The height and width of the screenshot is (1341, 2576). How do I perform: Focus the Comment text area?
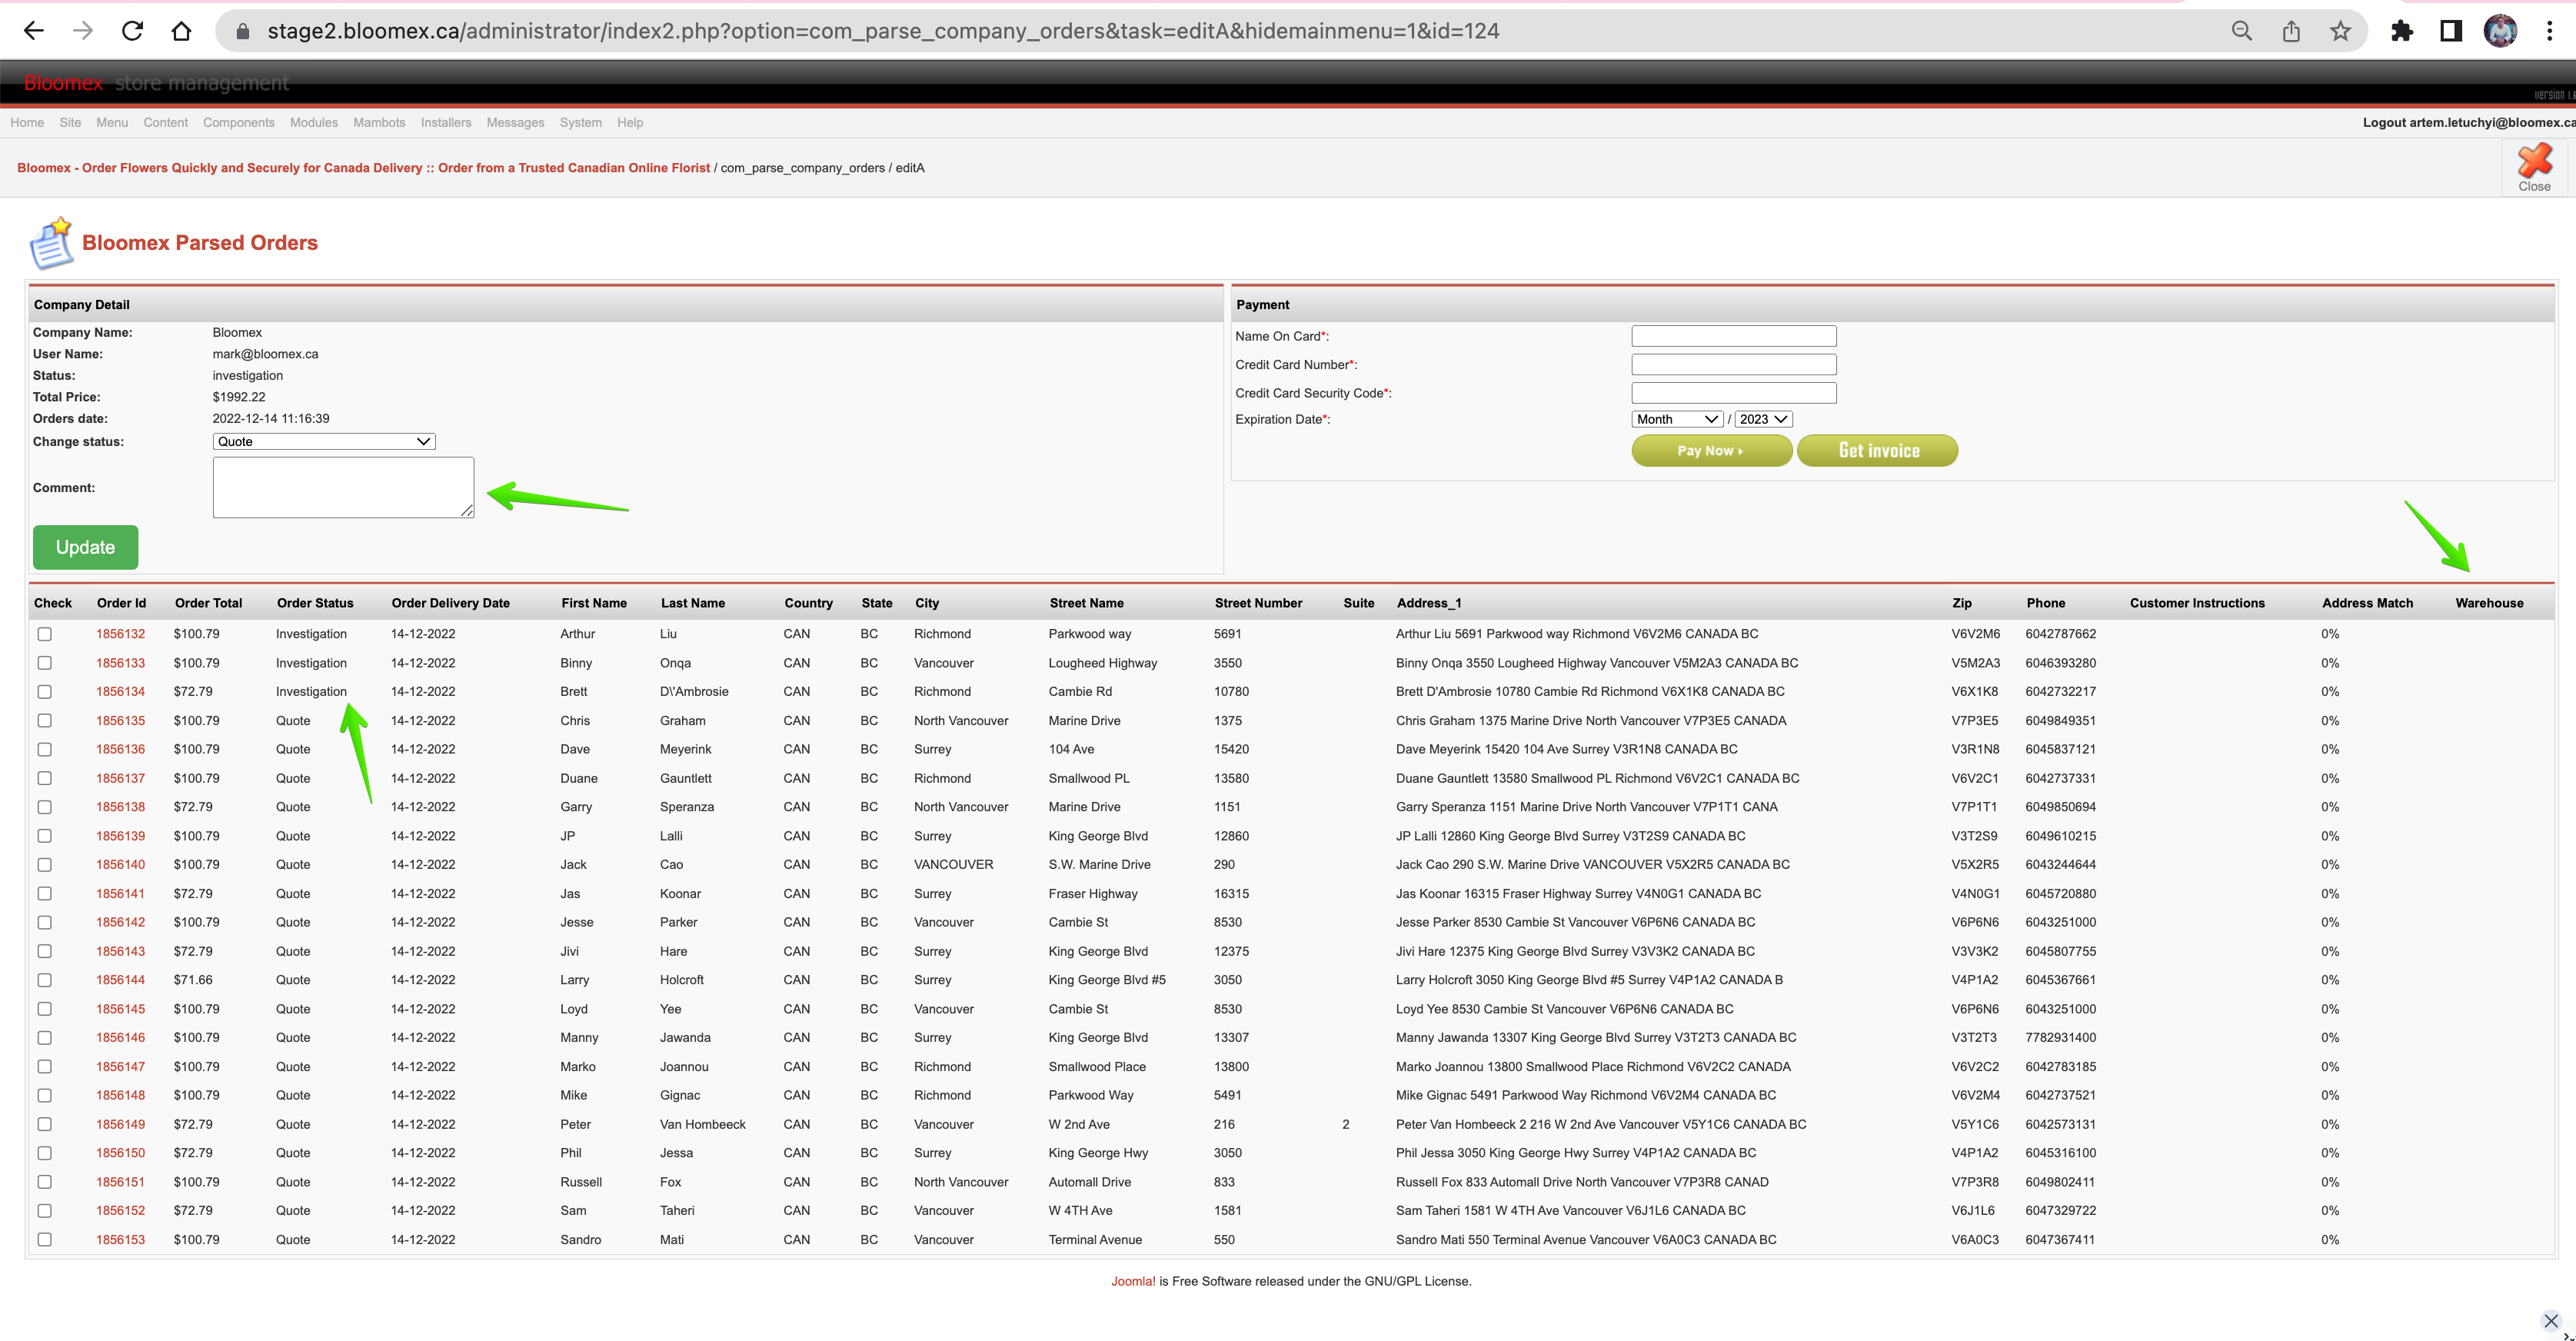pos(343,488)
